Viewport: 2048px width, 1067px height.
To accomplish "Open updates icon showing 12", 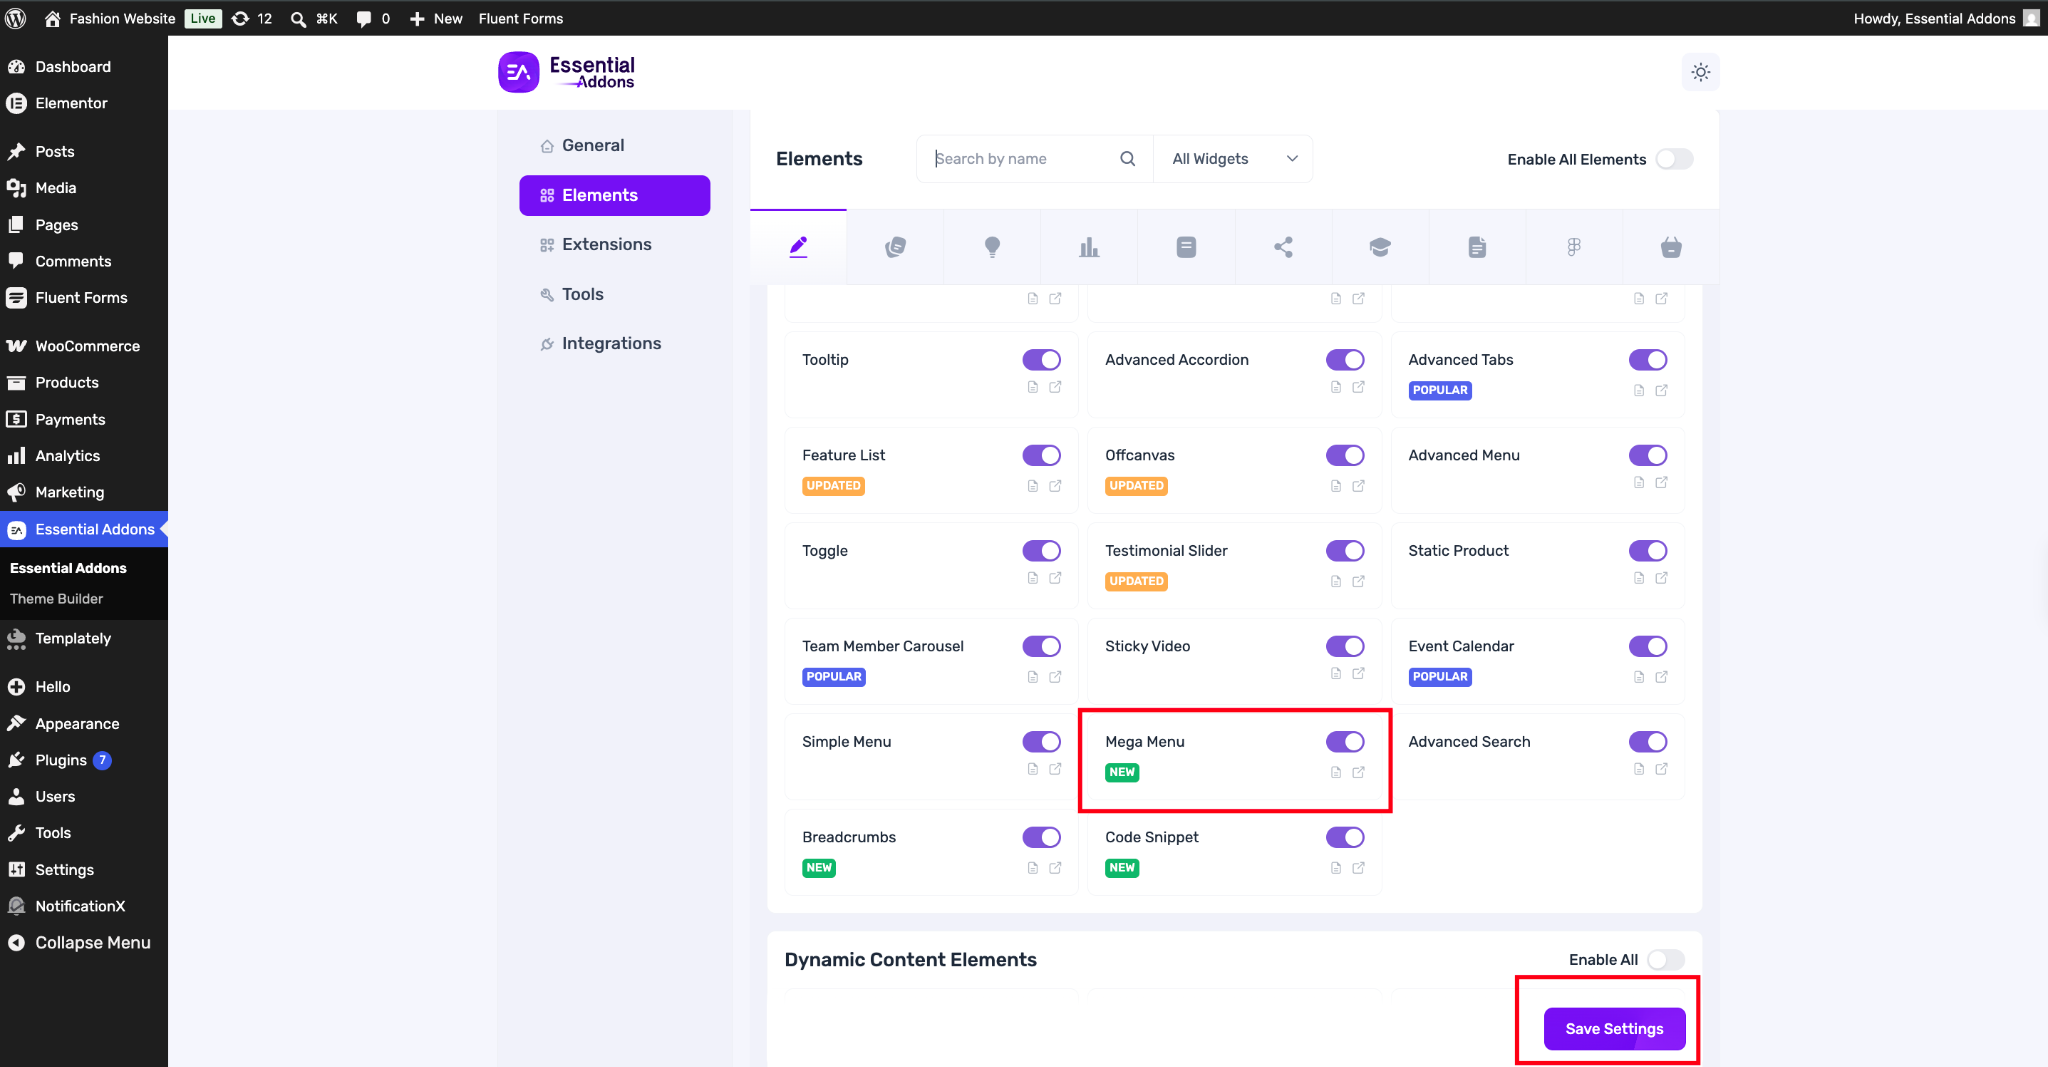I will [x=252, y=18].
